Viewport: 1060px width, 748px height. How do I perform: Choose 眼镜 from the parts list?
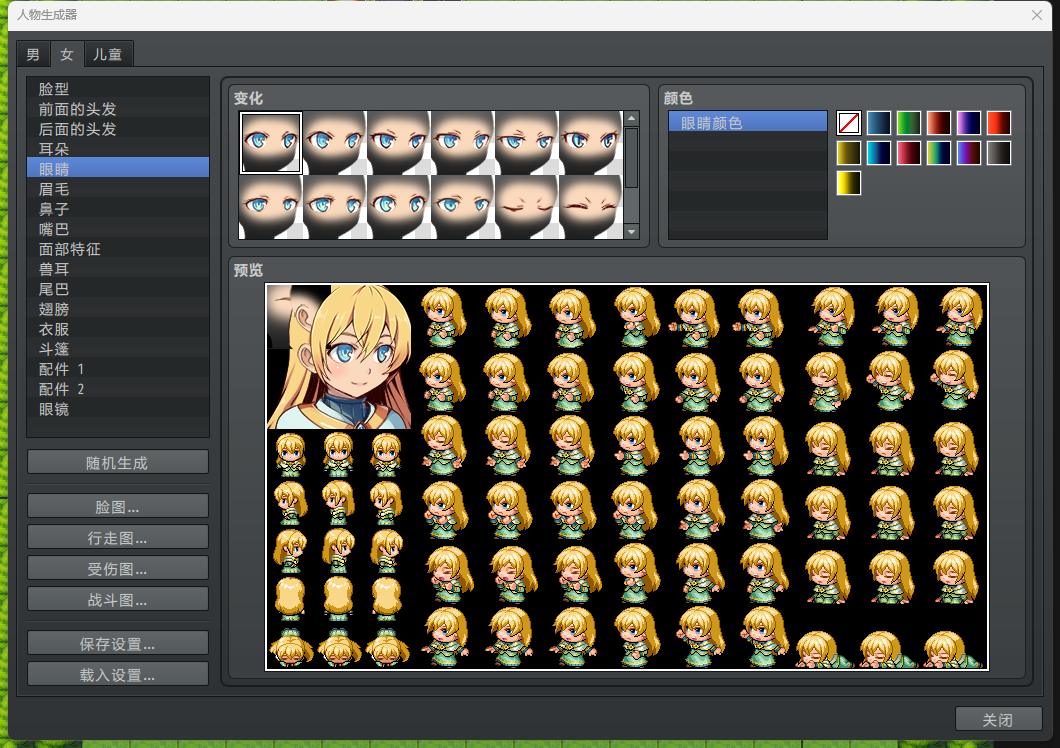pyautogui.click(x=118, y=409)
